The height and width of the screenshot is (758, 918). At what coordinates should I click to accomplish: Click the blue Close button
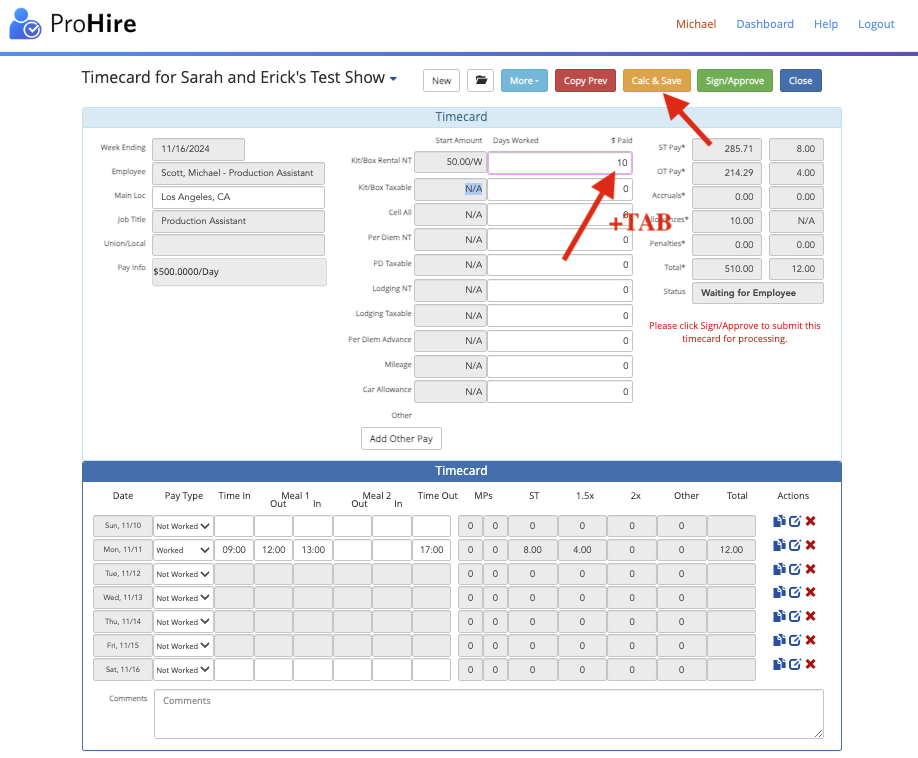(800, 81)
